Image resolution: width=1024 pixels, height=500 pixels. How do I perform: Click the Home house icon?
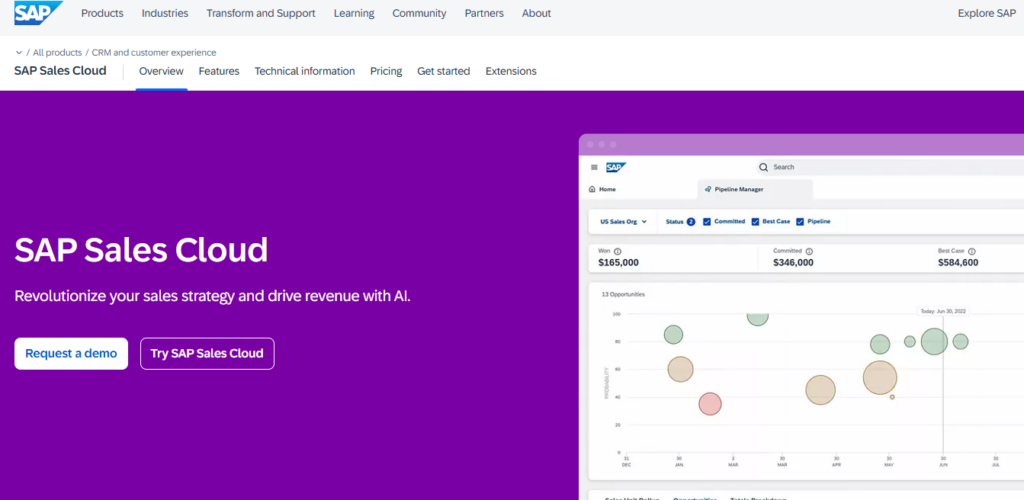tap(592, 189)
